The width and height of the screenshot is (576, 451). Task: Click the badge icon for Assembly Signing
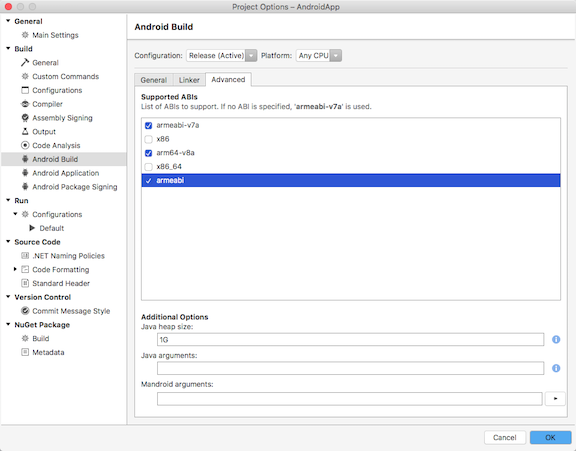point(25,118)
